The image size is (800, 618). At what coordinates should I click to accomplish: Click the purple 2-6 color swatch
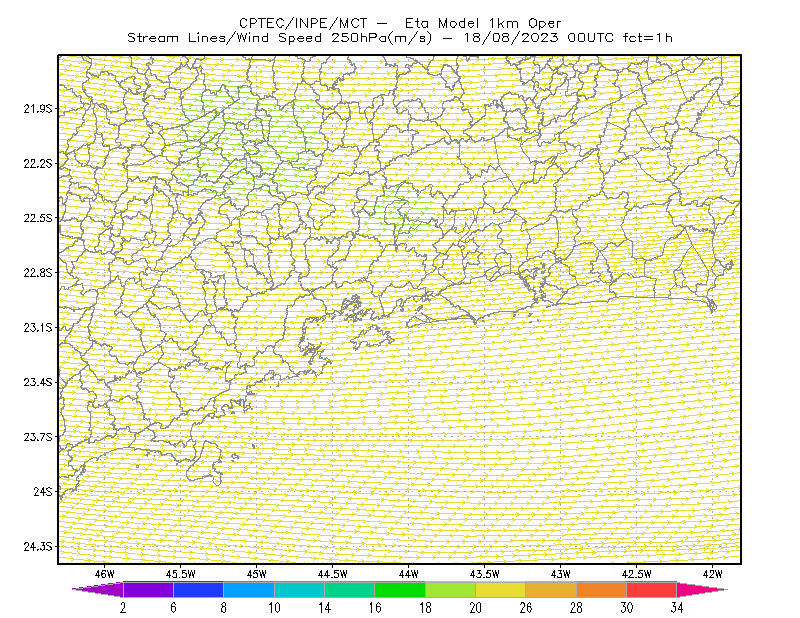(x=148, y=589)
